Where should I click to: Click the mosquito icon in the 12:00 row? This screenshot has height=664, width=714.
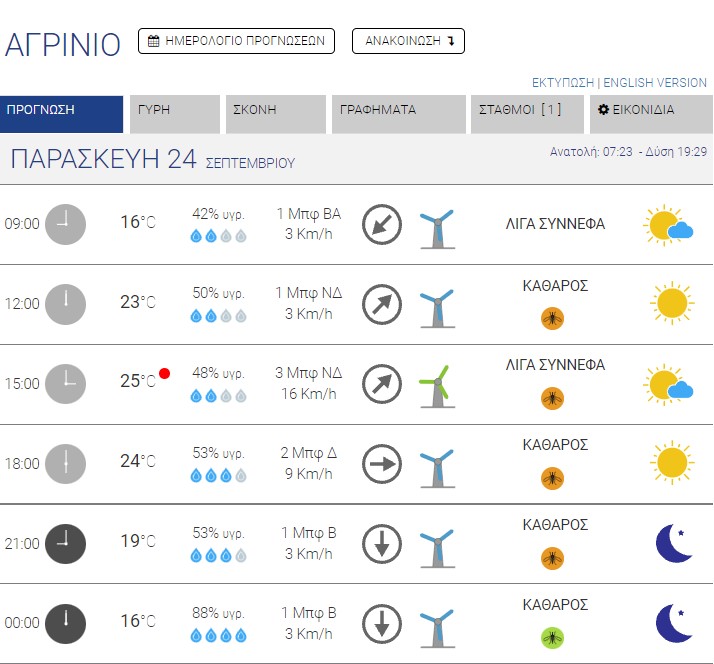click(x=552, y=318)
